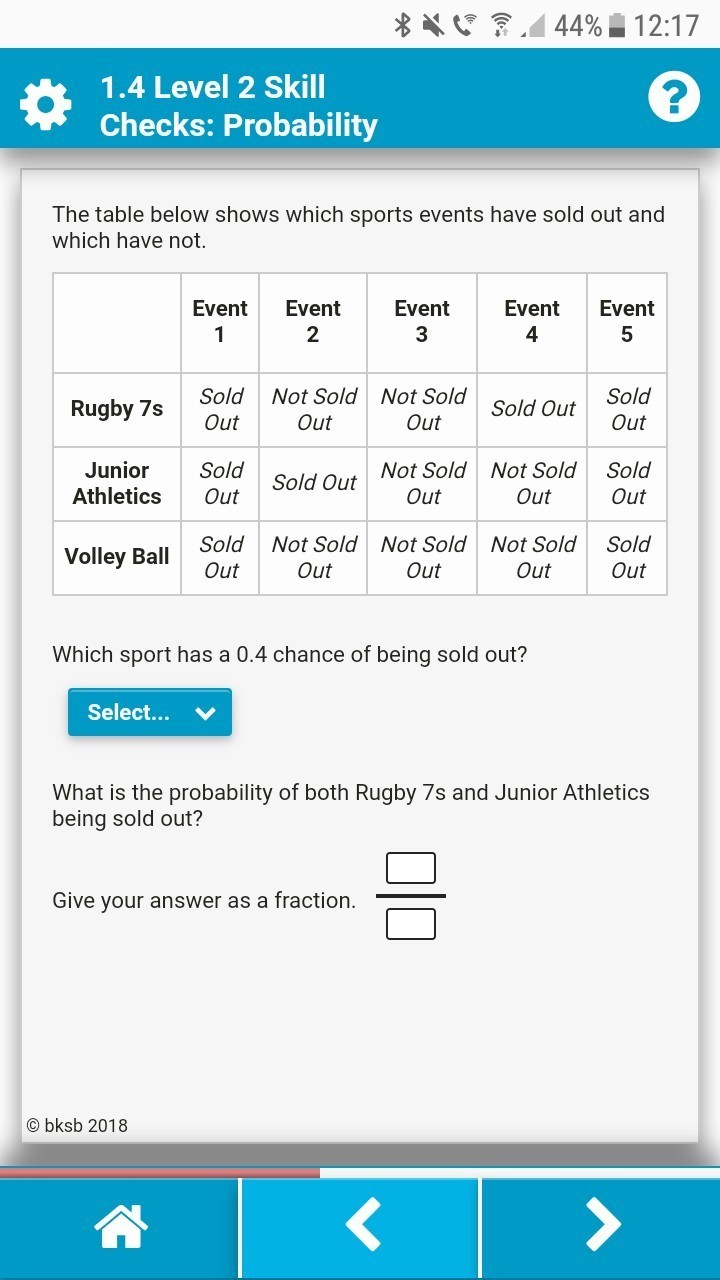Image resolution: width=720 pixels, height=1280 pixels.
Task: Tap the battery status icon
Action: [617, 25]
